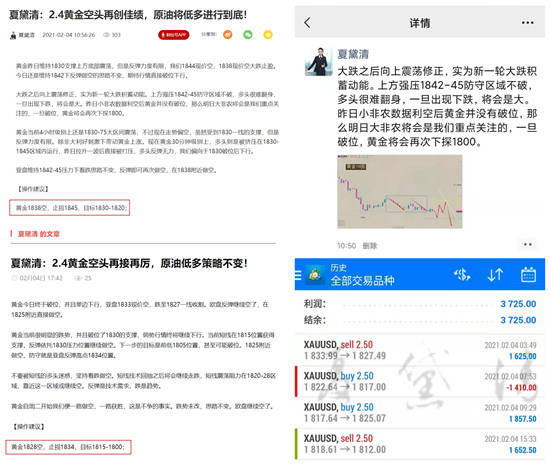Click the advice text 黄金1828空 止损1834

coord(68,447)
